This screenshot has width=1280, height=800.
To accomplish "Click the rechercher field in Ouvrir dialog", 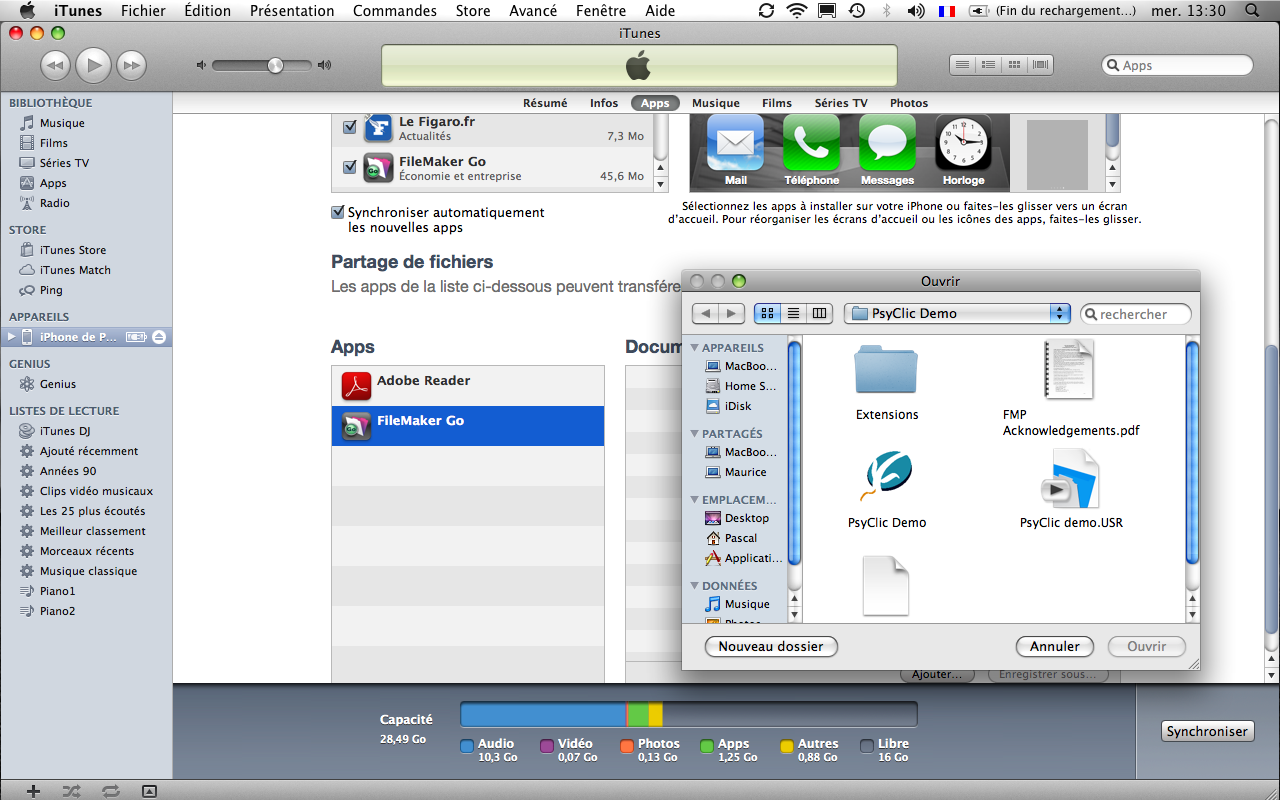I will (x=1137, y=314).
